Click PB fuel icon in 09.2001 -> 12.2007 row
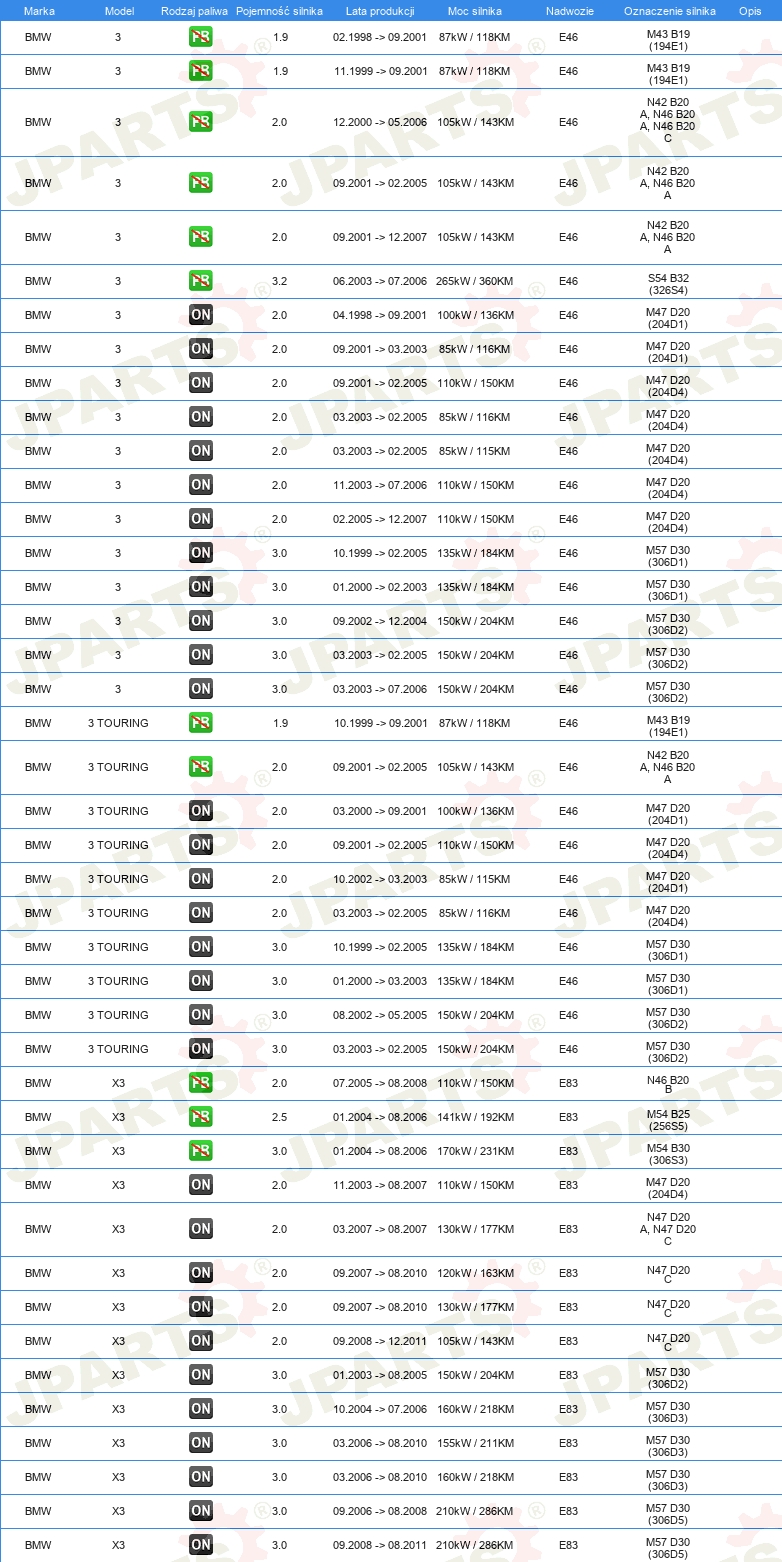This screenshot has width=782, height=1562. (x=201, y=237)
